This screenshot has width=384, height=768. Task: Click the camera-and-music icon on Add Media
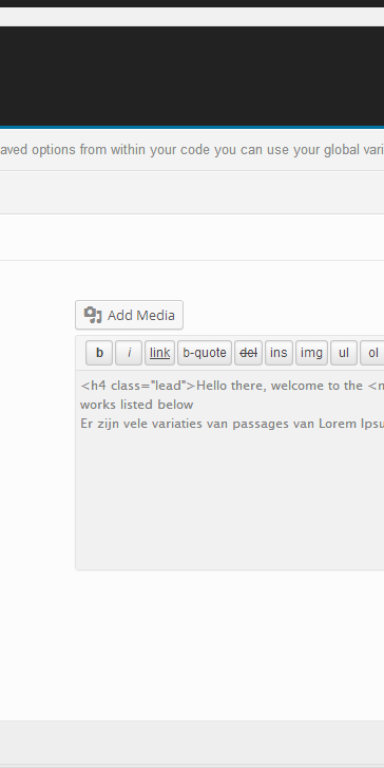[93, 315]
